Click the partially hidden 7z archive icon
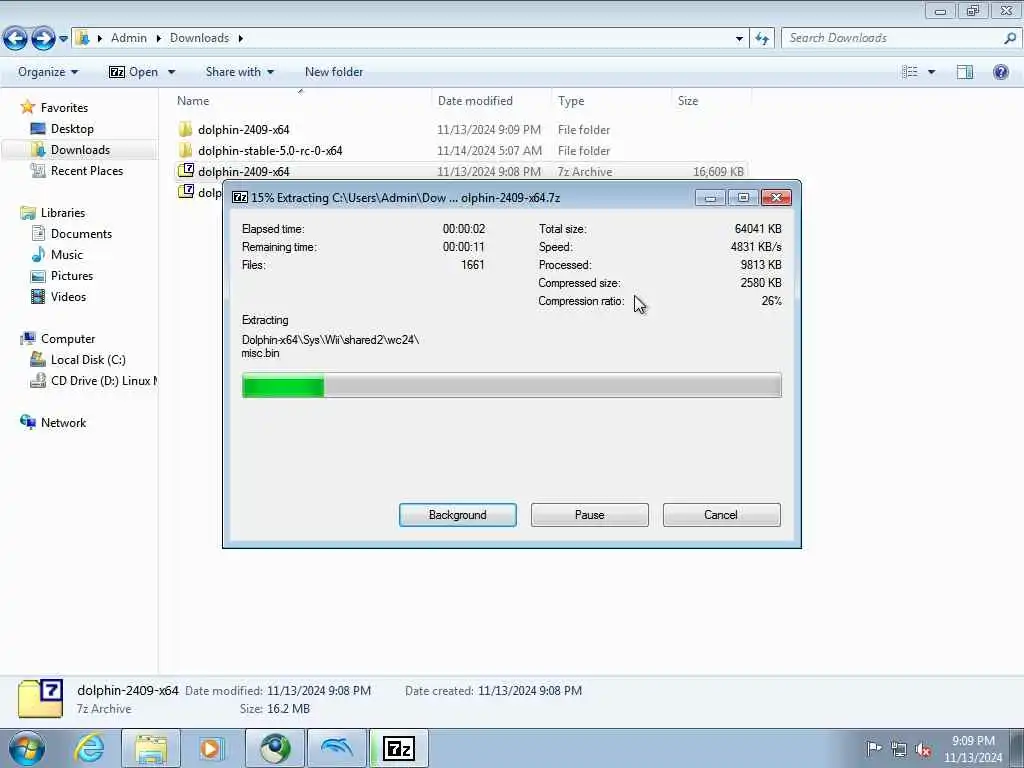The image size is (1024, 768). point(186,191)
